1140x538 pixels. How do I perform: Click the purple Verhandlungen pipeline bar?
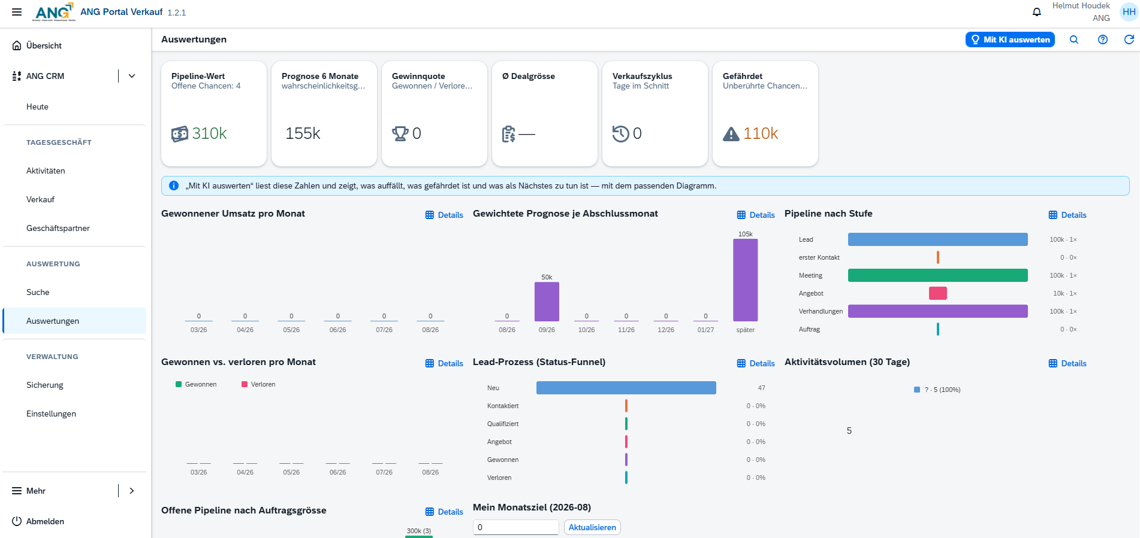pyautogui.click(x=938, y=311)
